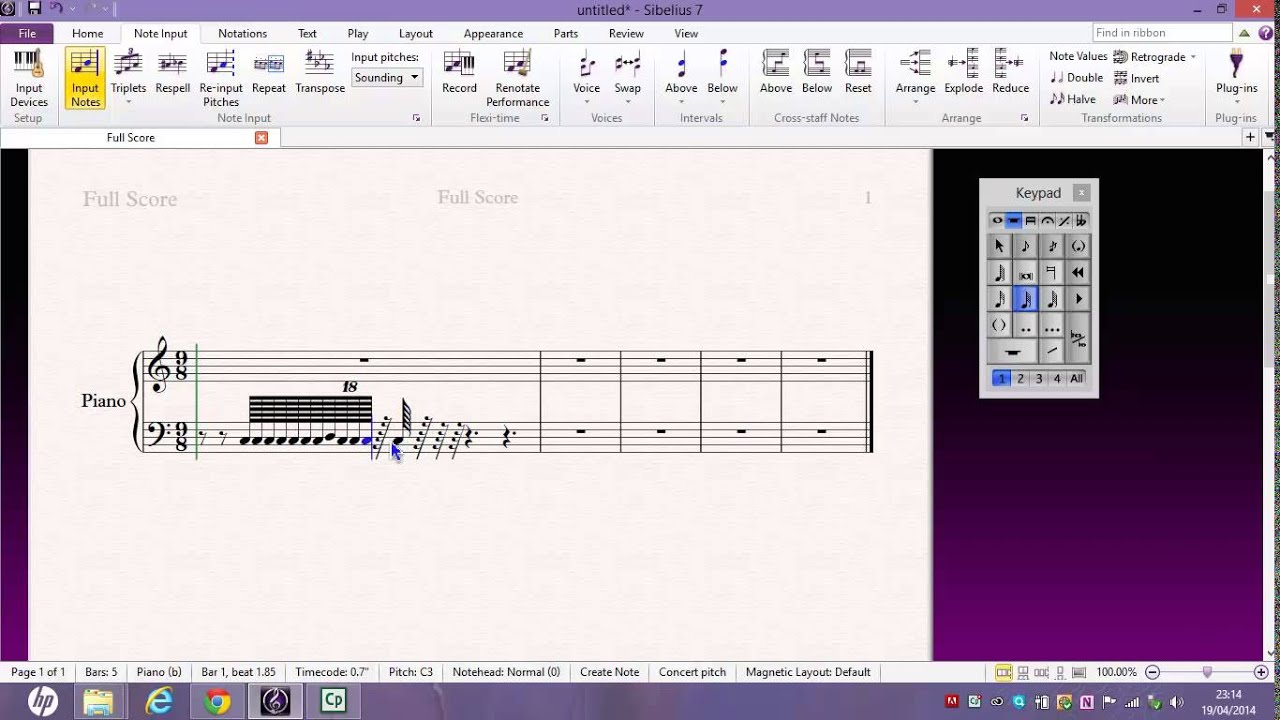The width and height of the screenshot is (1280, 720).
Task: Open Input pitches Sounding dropdown
Action: point(386,77)
